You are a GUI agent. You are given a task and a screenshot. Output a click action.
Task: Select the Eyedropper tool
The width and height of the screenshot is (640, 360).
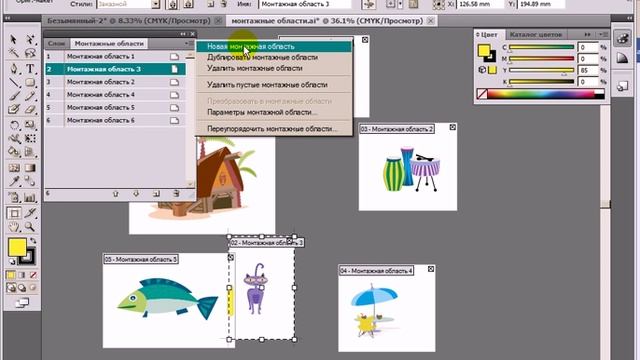pyautogui.click(x=13, y=181)
